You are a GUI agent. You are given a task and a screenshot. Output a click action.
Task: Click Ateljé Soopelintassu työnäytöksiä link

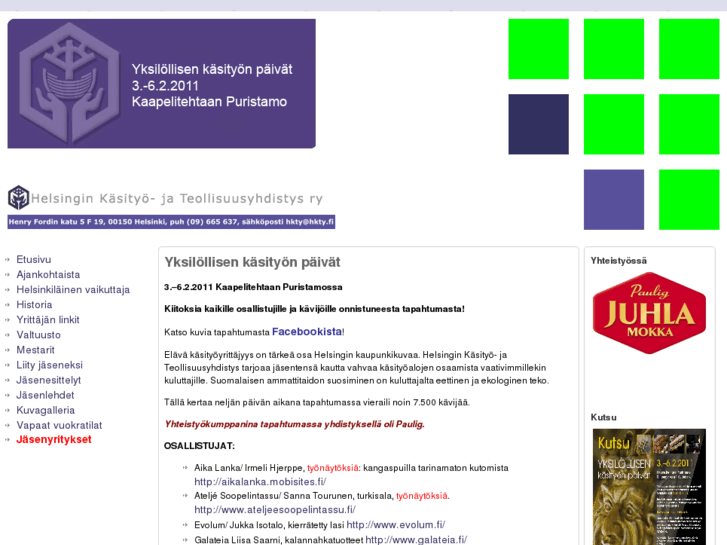tap(422, 496)
